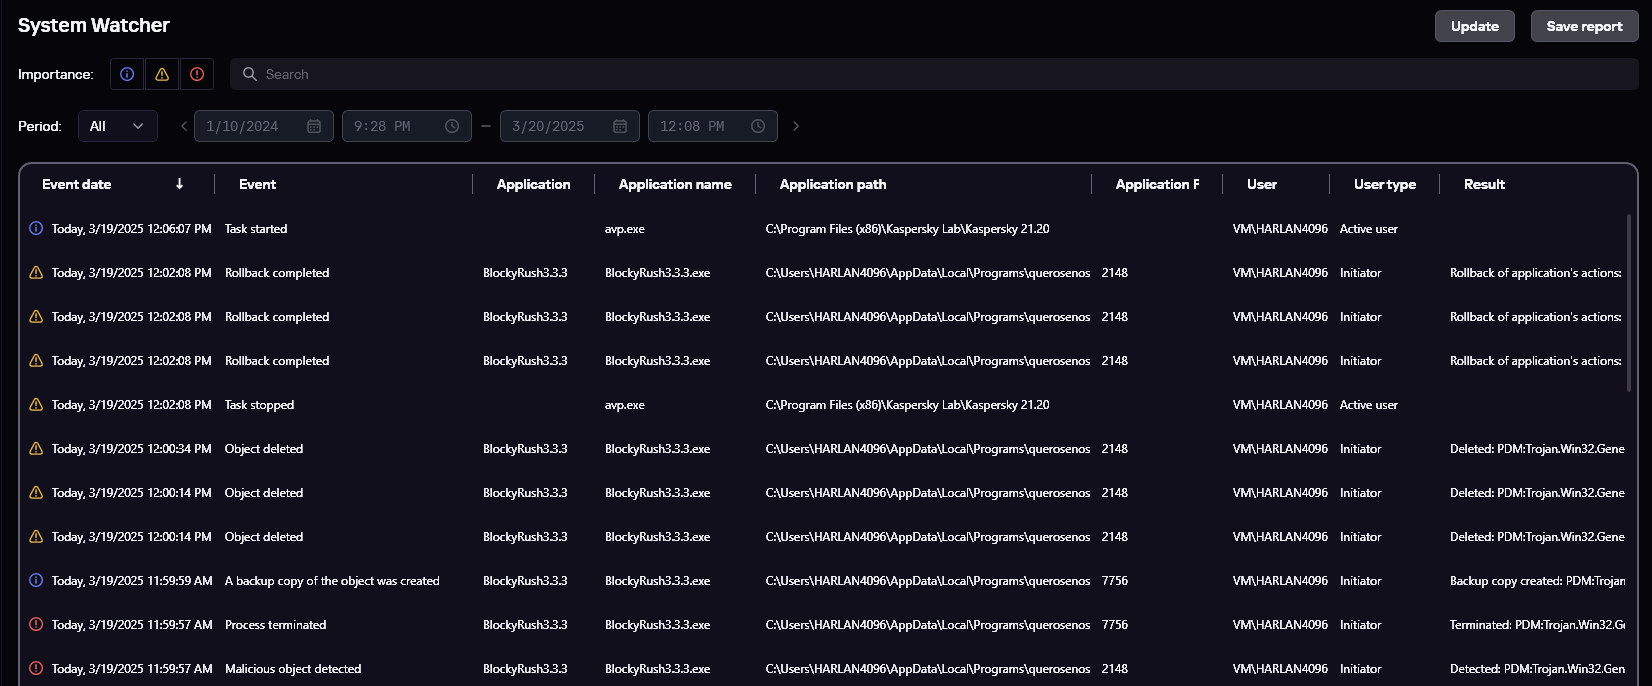Select 'A backup copy of the object was created'
This screenshot has width=1652, height=686.
click(x=332, y=581)
